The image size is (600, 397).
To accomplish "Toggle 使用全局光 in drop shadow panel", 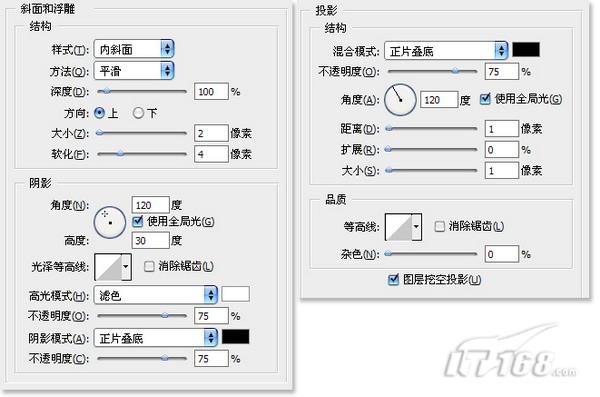I will pos(485,99).
